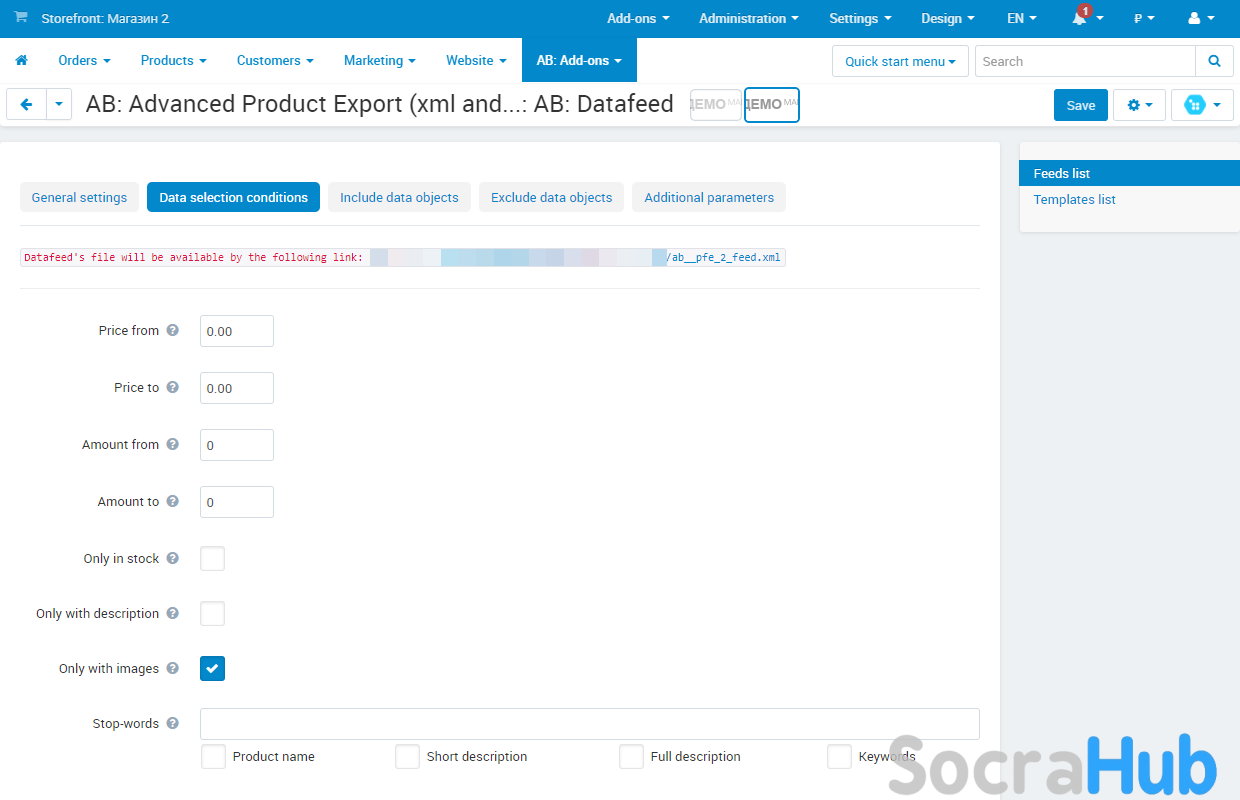This screenshot has width=1240, height=800.
Task: Click the Save button
Action: pyautogui.click(x=1081, y=105)
